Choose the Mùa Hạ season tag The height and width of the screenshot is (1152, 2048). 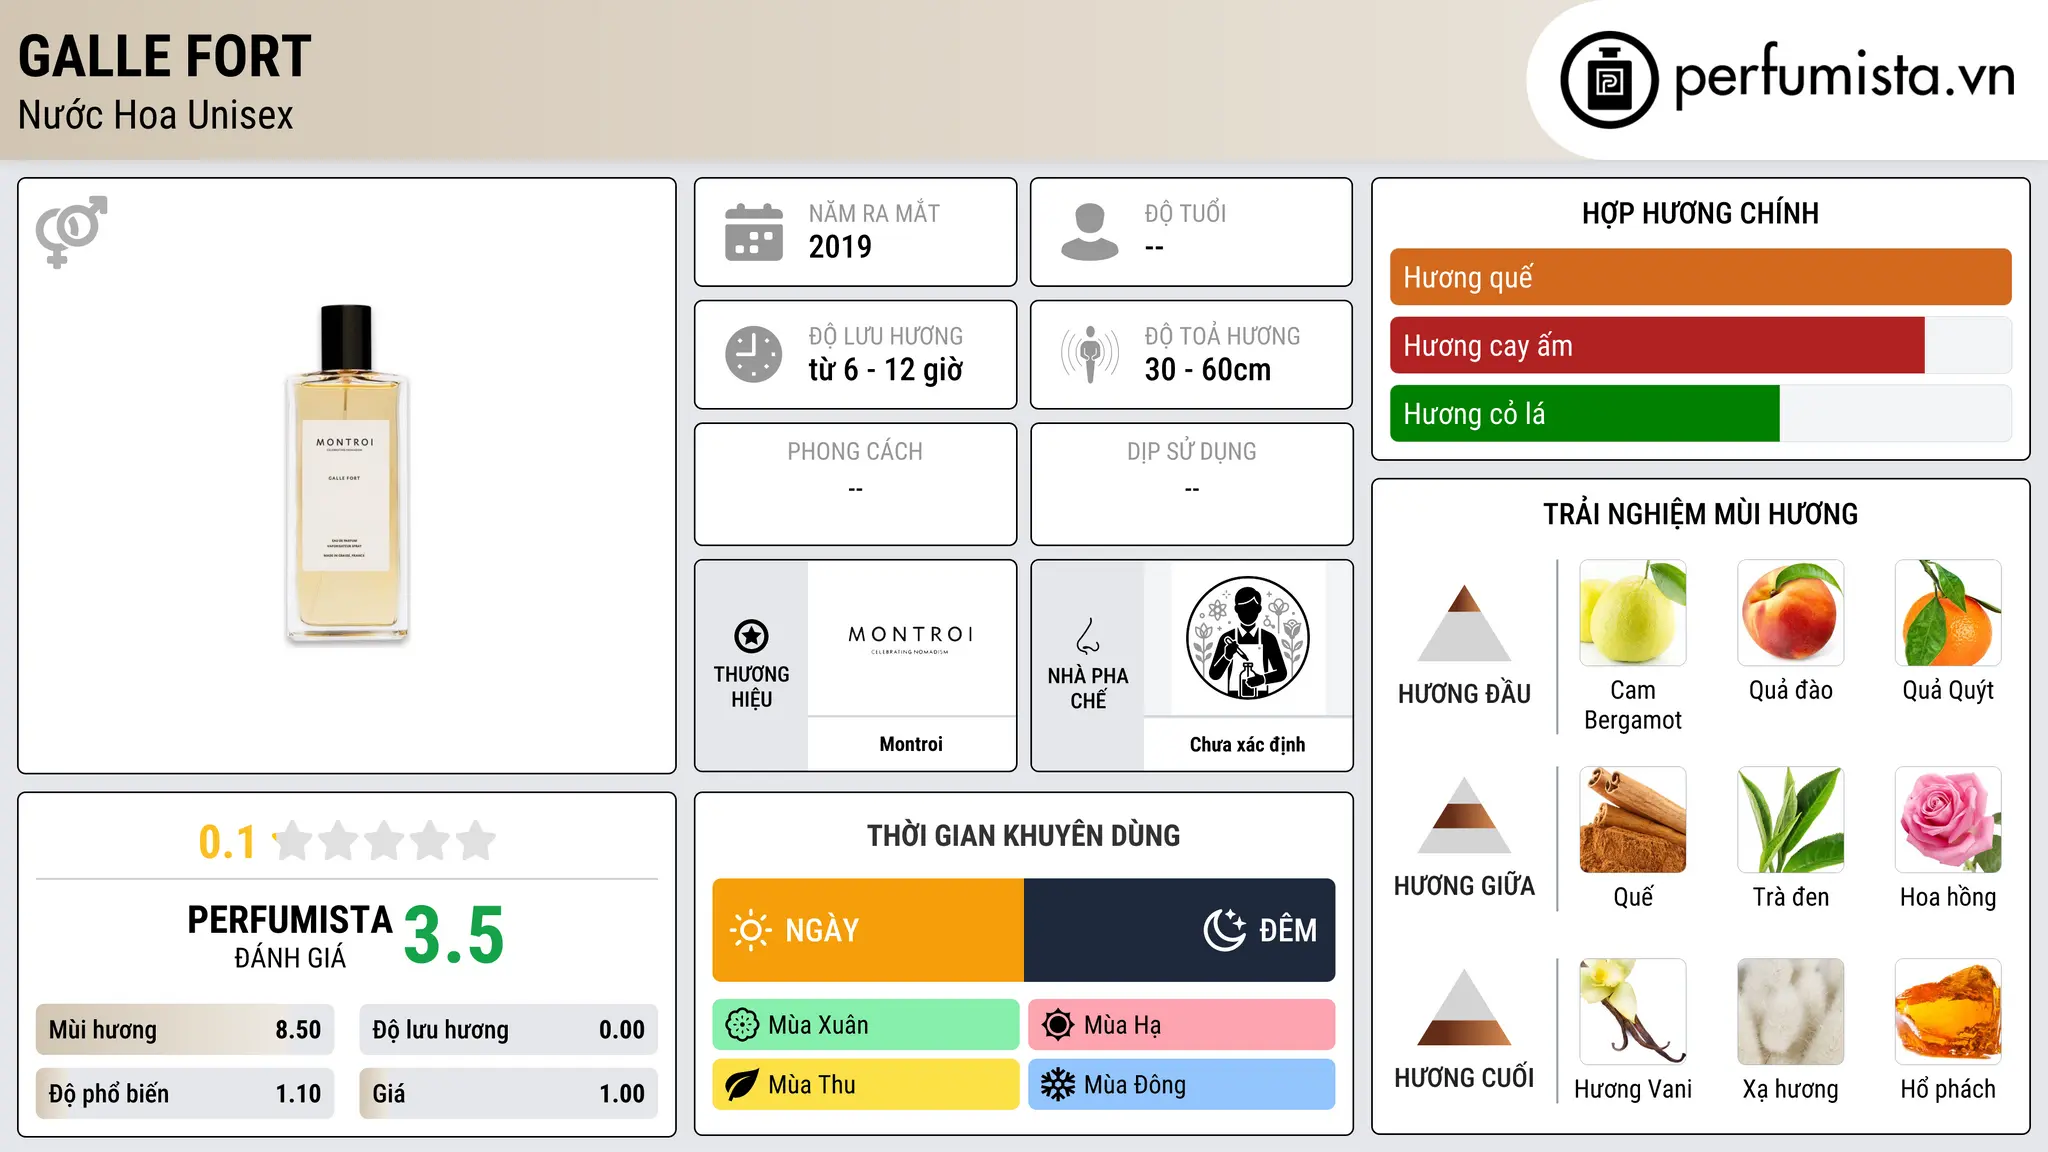click(x=1182, y=1025)
